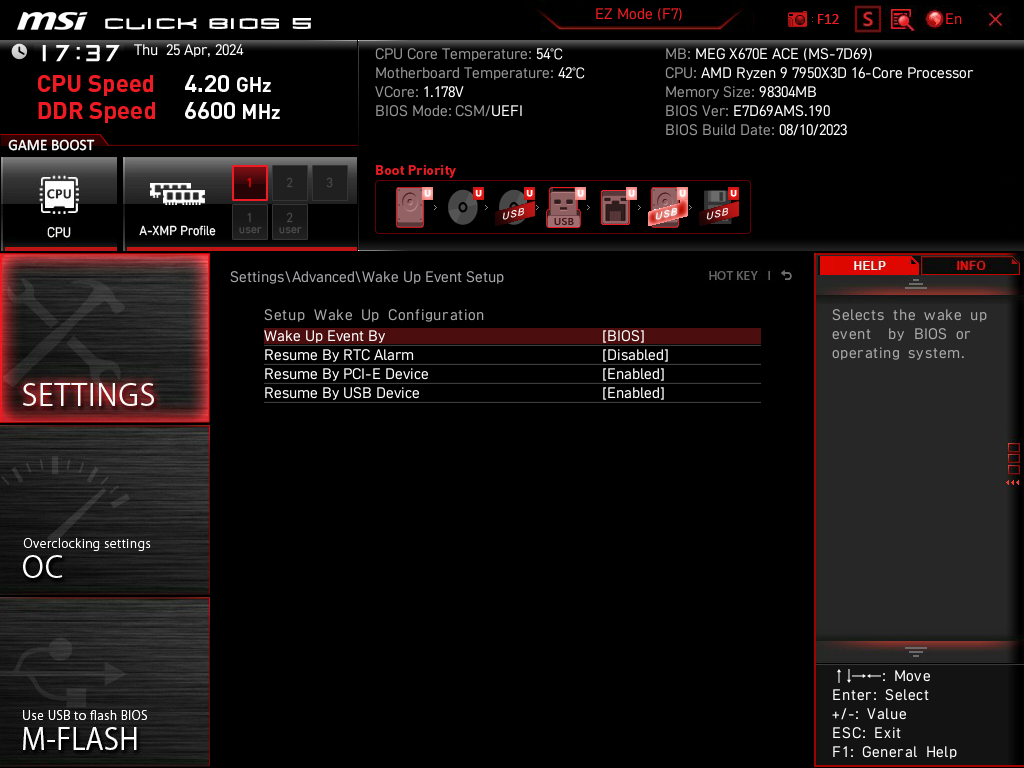Select the hard disk boot priority icon
The image size is (1024, 768).
tap(412, 207)
